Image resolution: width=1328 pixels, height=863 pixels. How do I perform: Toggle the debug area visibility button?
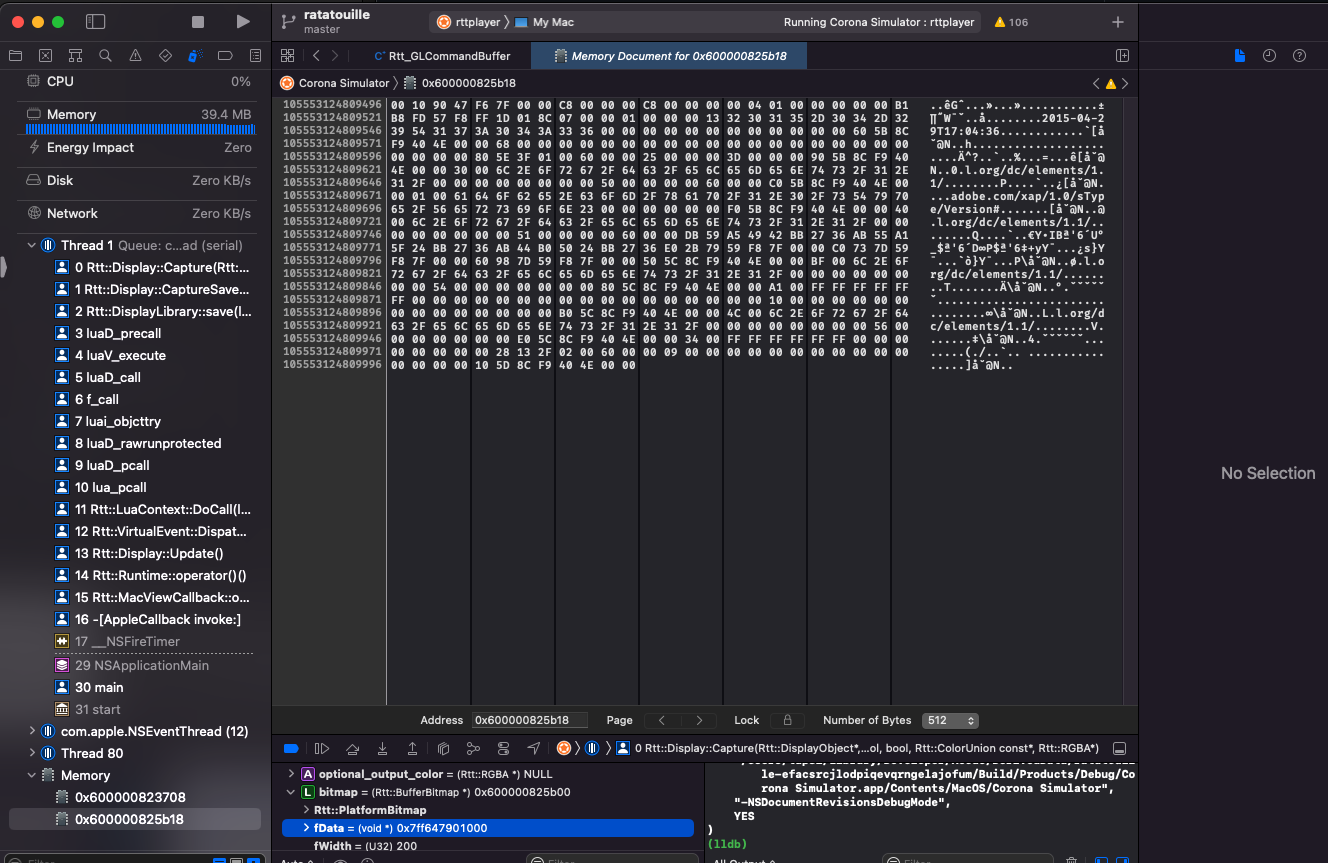tap(291, 747)
